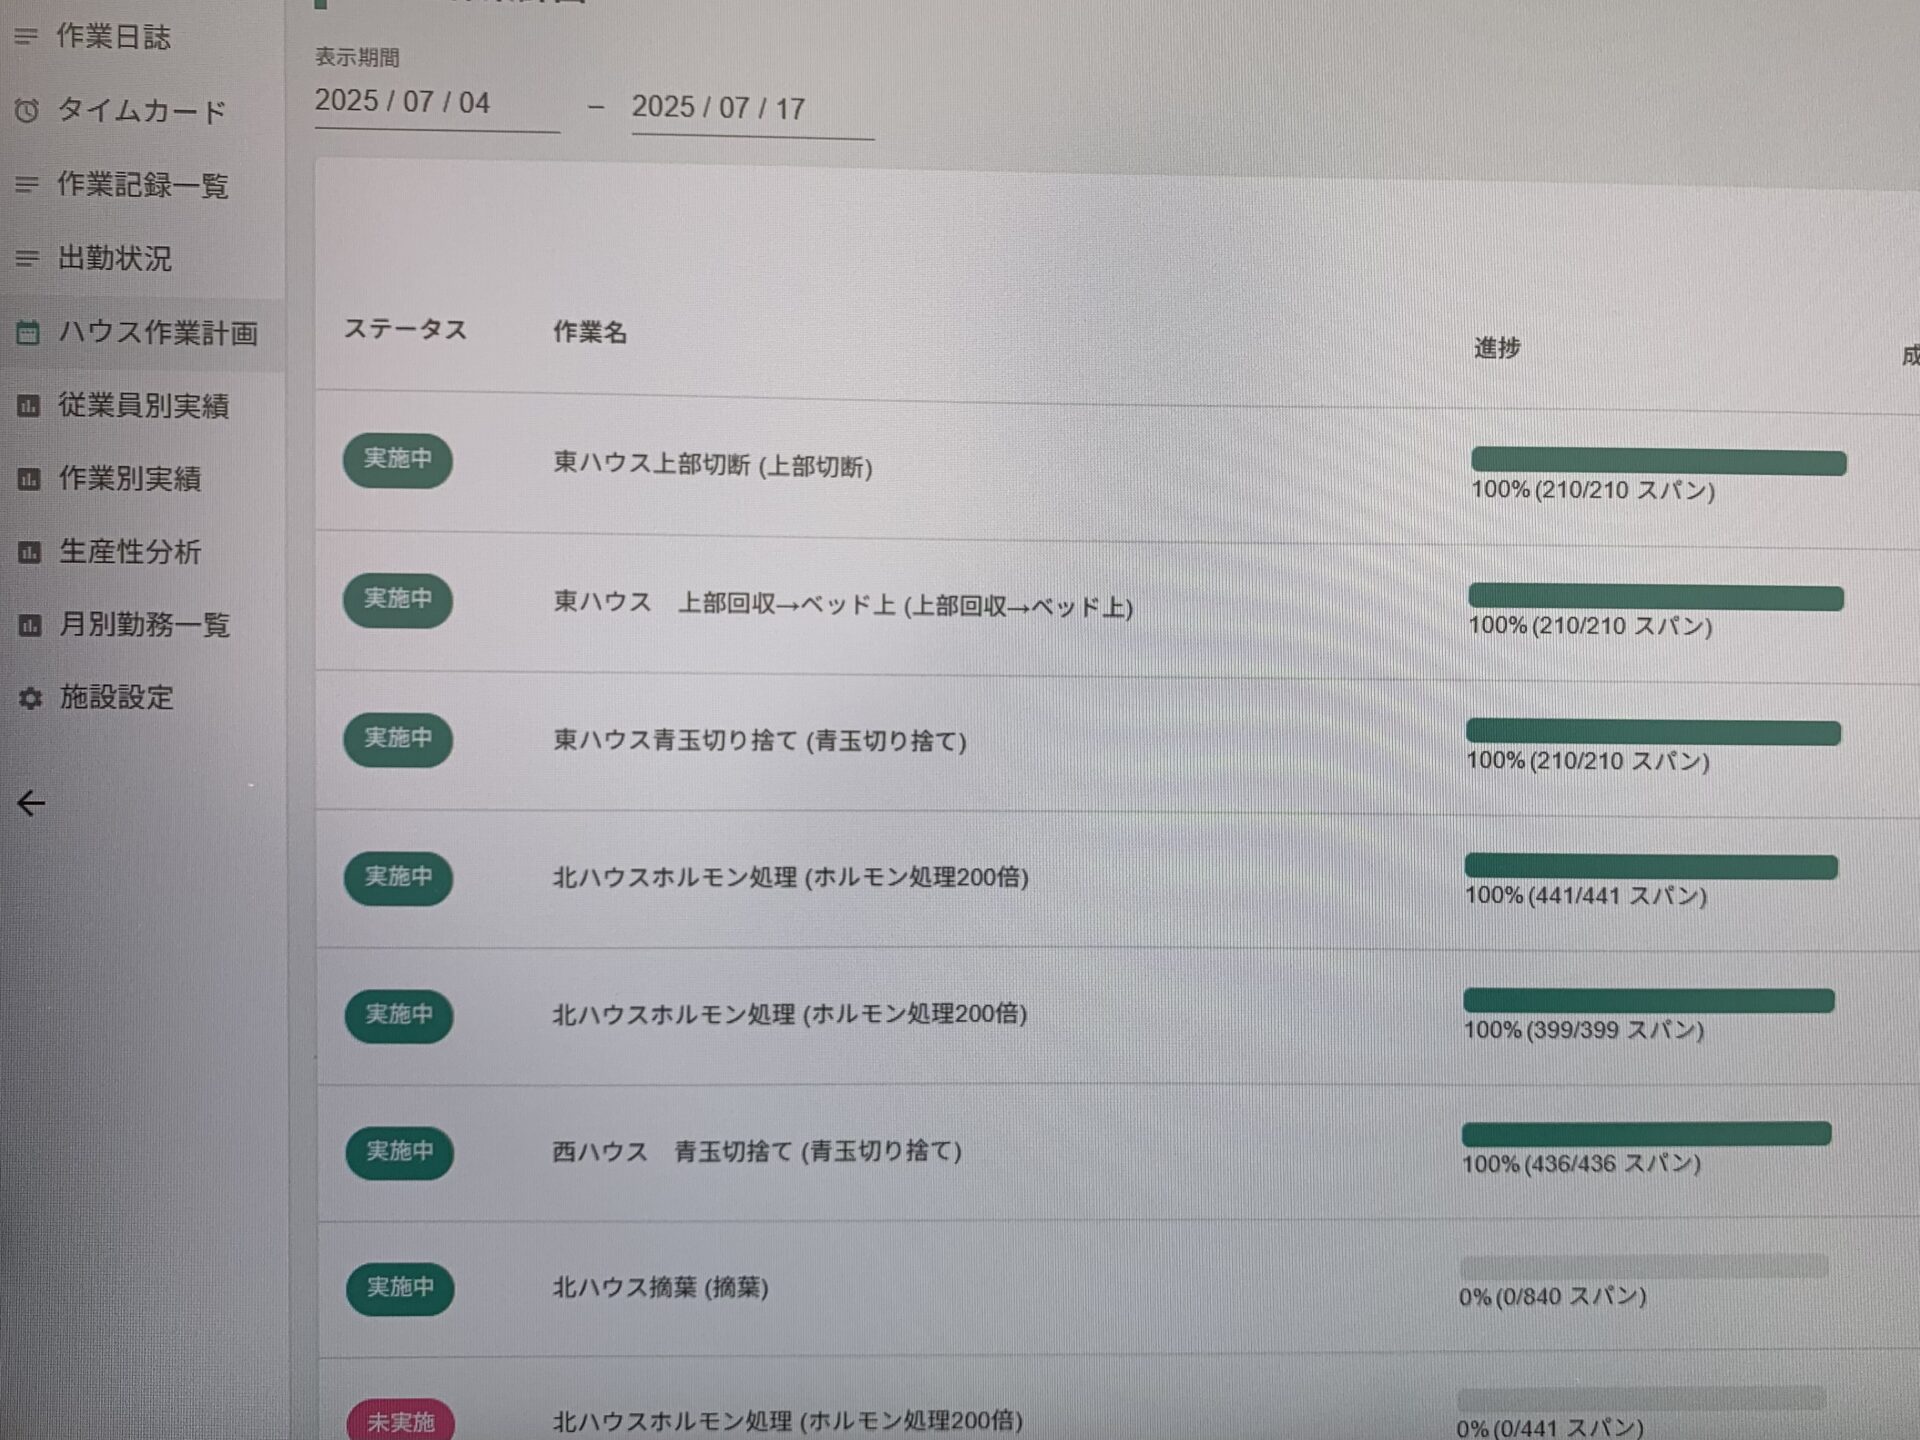Click 実施中 badge for 東ハウス上部切断
Image resolution: width=1920 pixels, height=1440 pixels.
pyautogui.click(x=398, y=460)
